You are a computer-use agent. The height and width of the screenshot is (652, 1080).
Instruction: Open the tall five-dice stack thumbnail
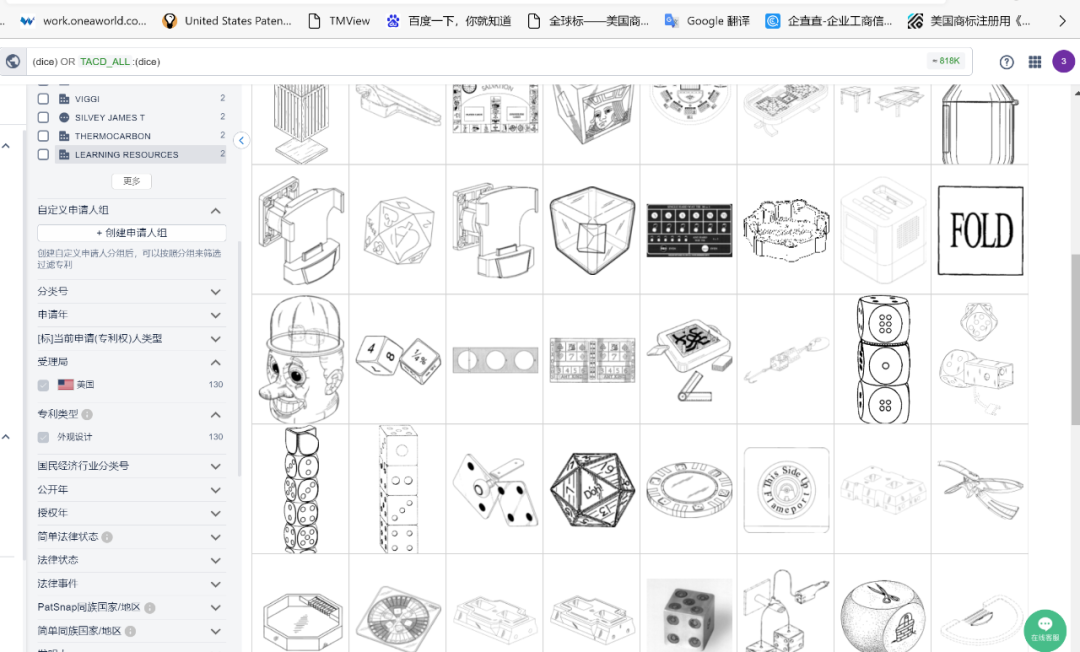click(301, 490)
